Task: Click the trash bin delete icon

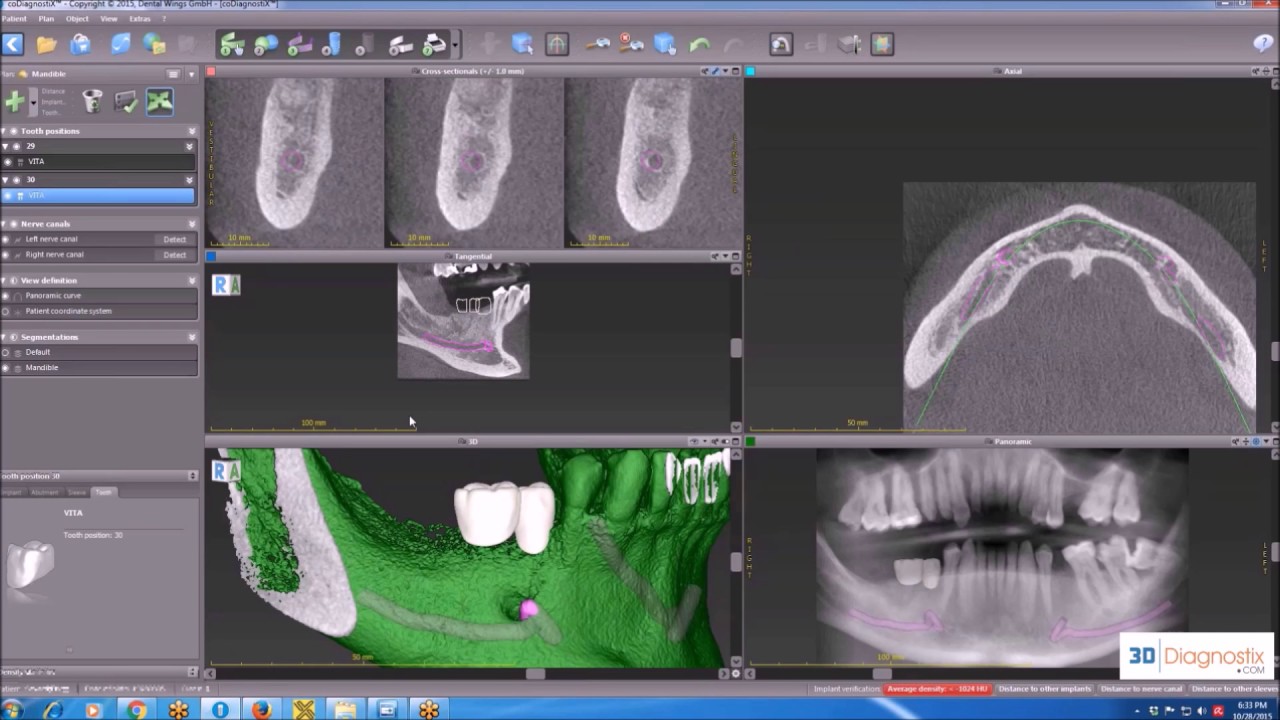Action: [92, 101]
